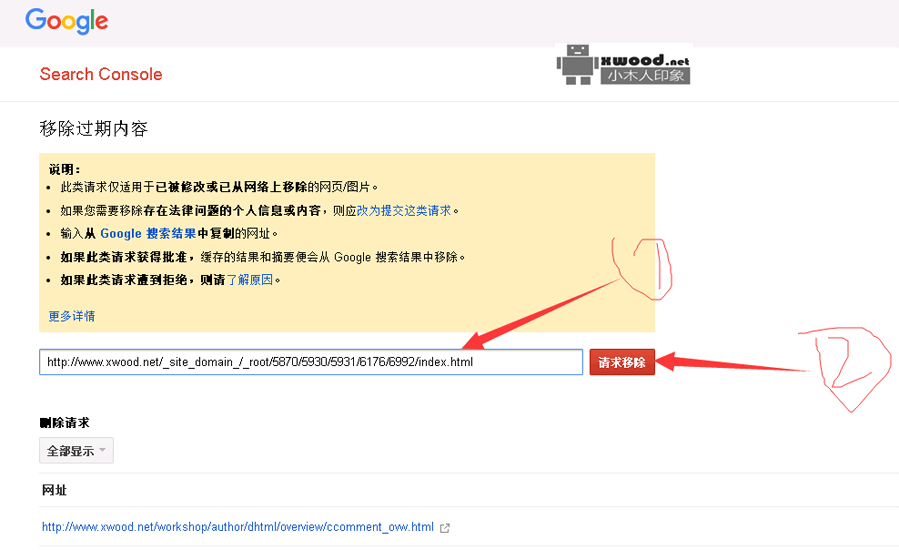This screenshot has height=550, width=899.
Task: Open the 了解原因 link
Action: [249, 280]
